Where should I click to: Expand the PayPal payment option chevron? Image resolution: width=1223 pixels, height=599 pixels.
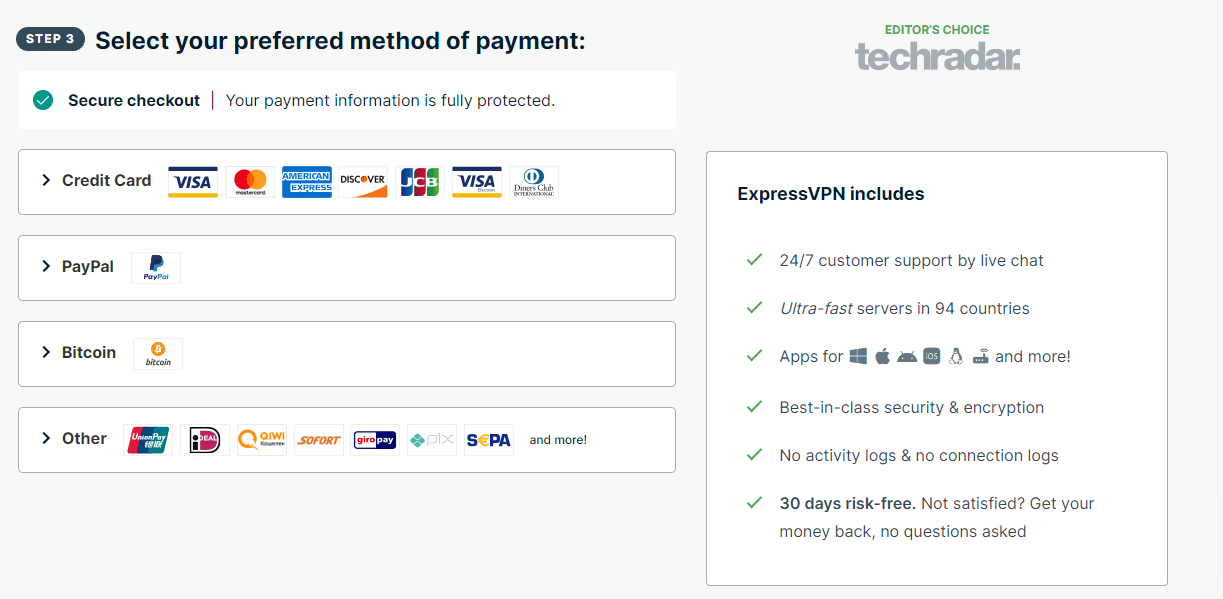tap(46, 266)
